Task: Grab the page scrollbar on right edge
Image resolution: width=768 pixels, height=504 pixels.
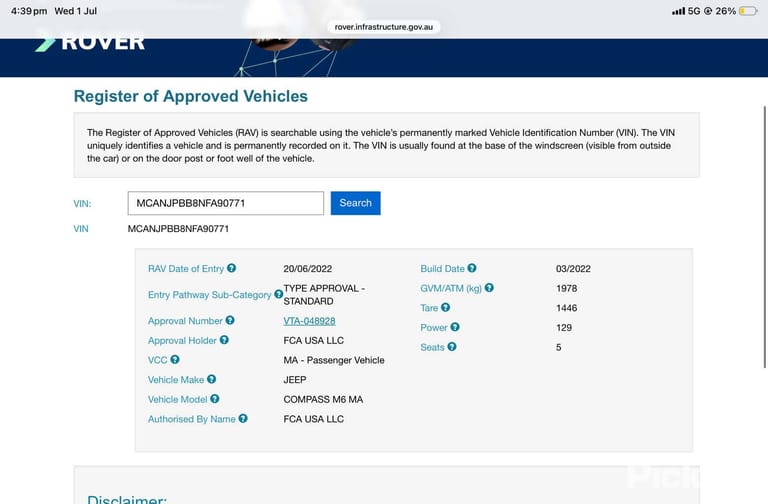Action: [765, 237]
